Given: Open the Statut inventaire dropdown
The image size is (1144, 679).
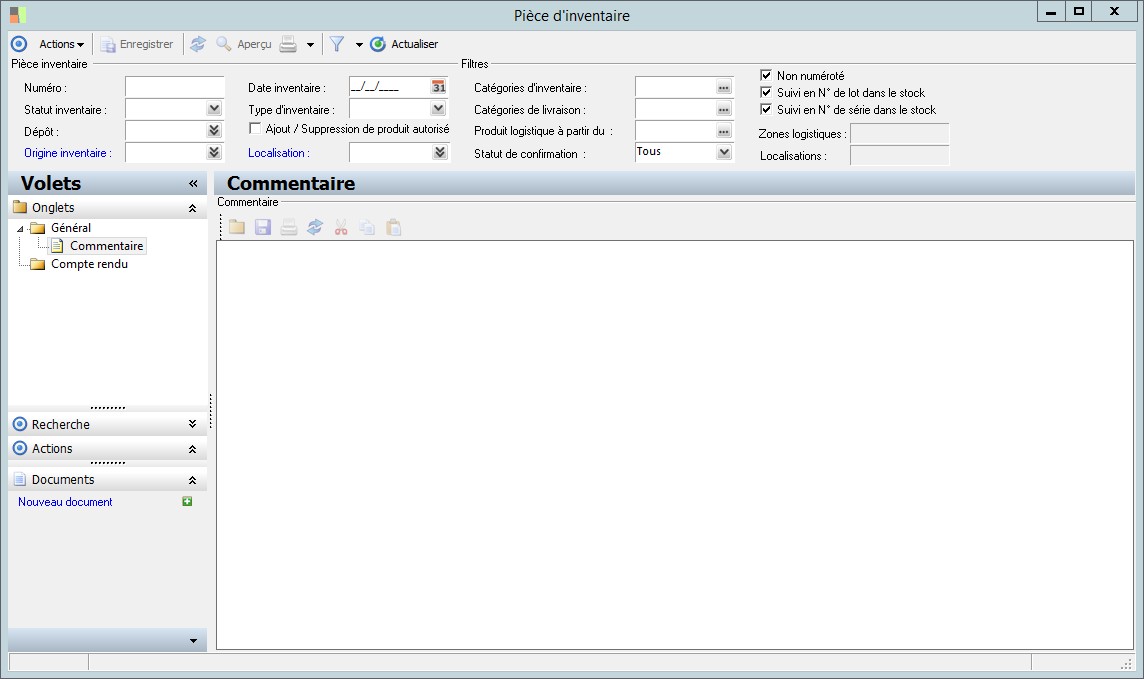Looking at the screenshot, I should coord(214,109).
